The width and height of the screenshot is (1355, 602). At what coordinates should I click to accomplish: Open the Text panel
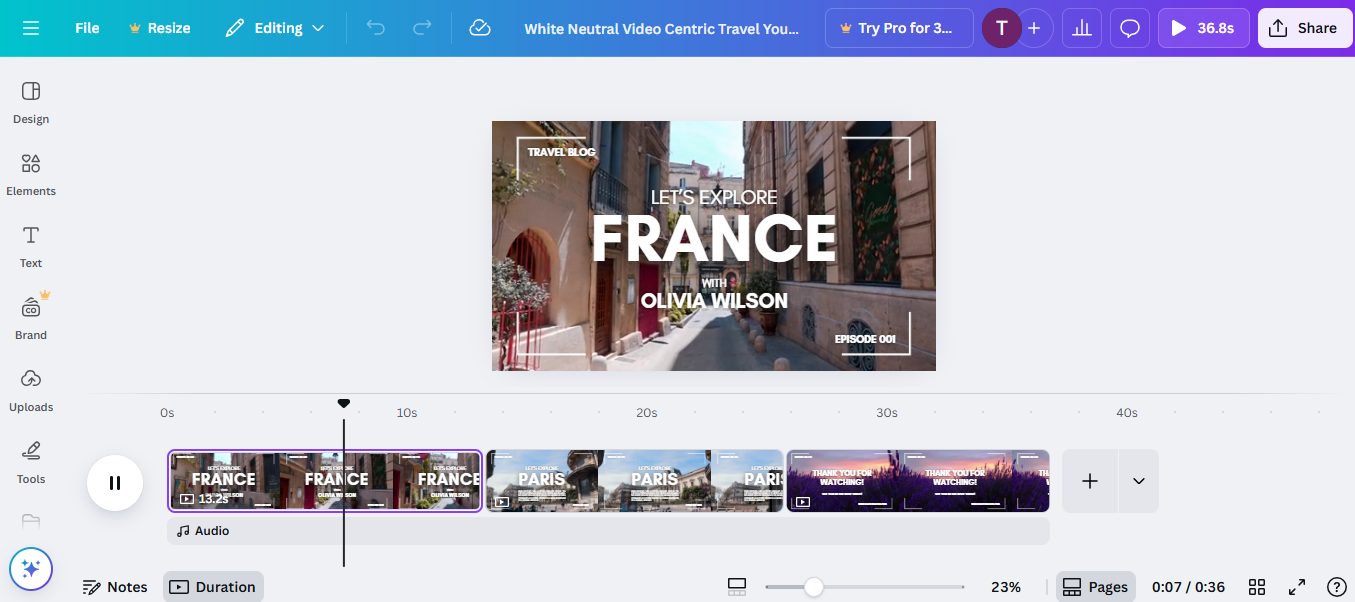30,247
